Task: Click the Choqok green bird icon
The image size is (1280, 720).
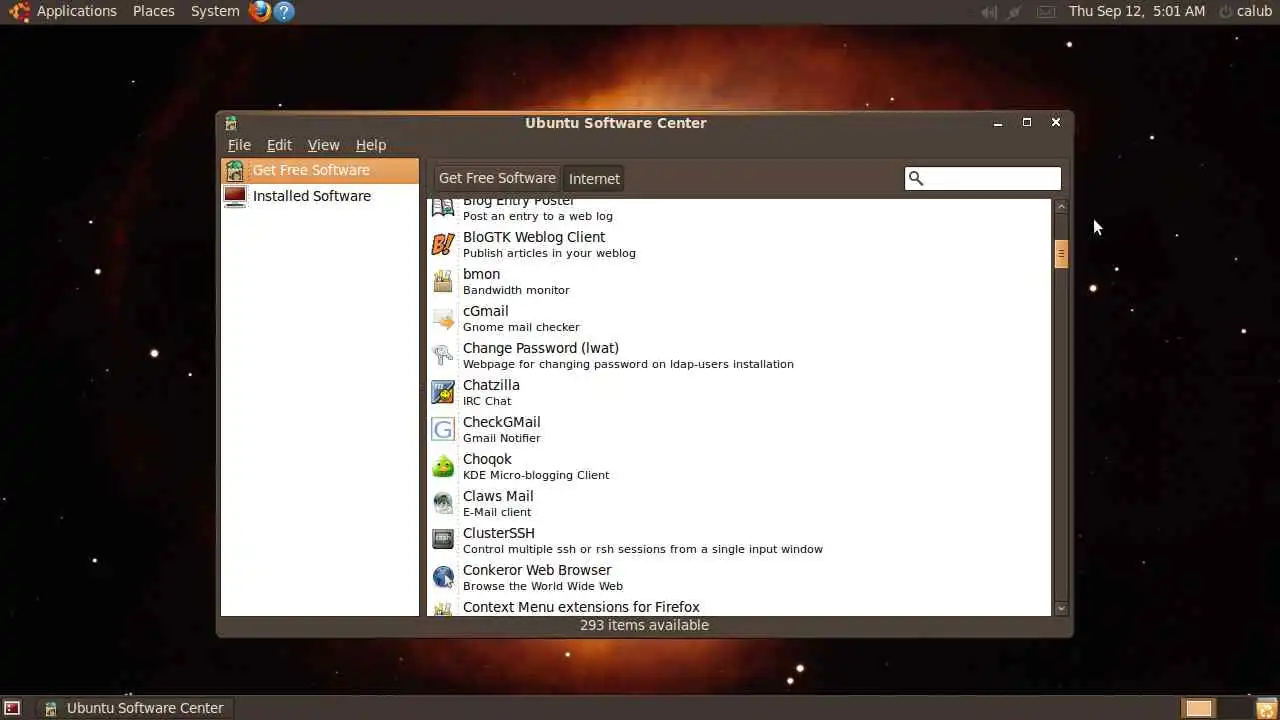Action: point(443,466)
